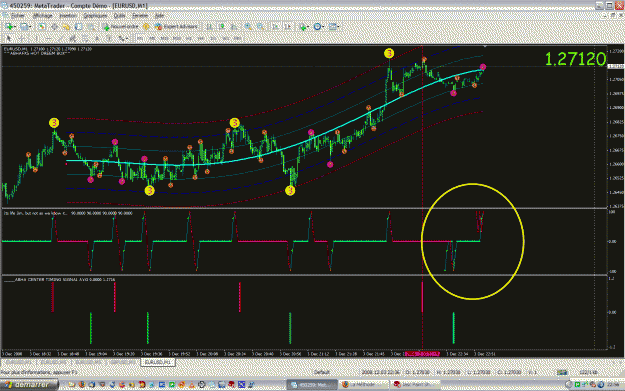This screenshot has width=625, height=391.
Task: Select the EURUSD,M1 chart tab
Action: click(x=158, y=362)
